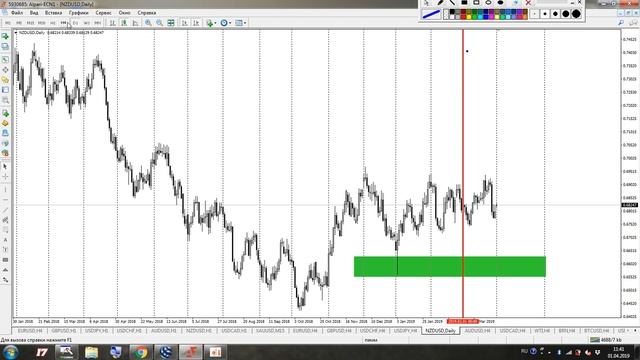640x360 pixels.
Task: Toggle M30 timeframe
Action: [42, 23]
